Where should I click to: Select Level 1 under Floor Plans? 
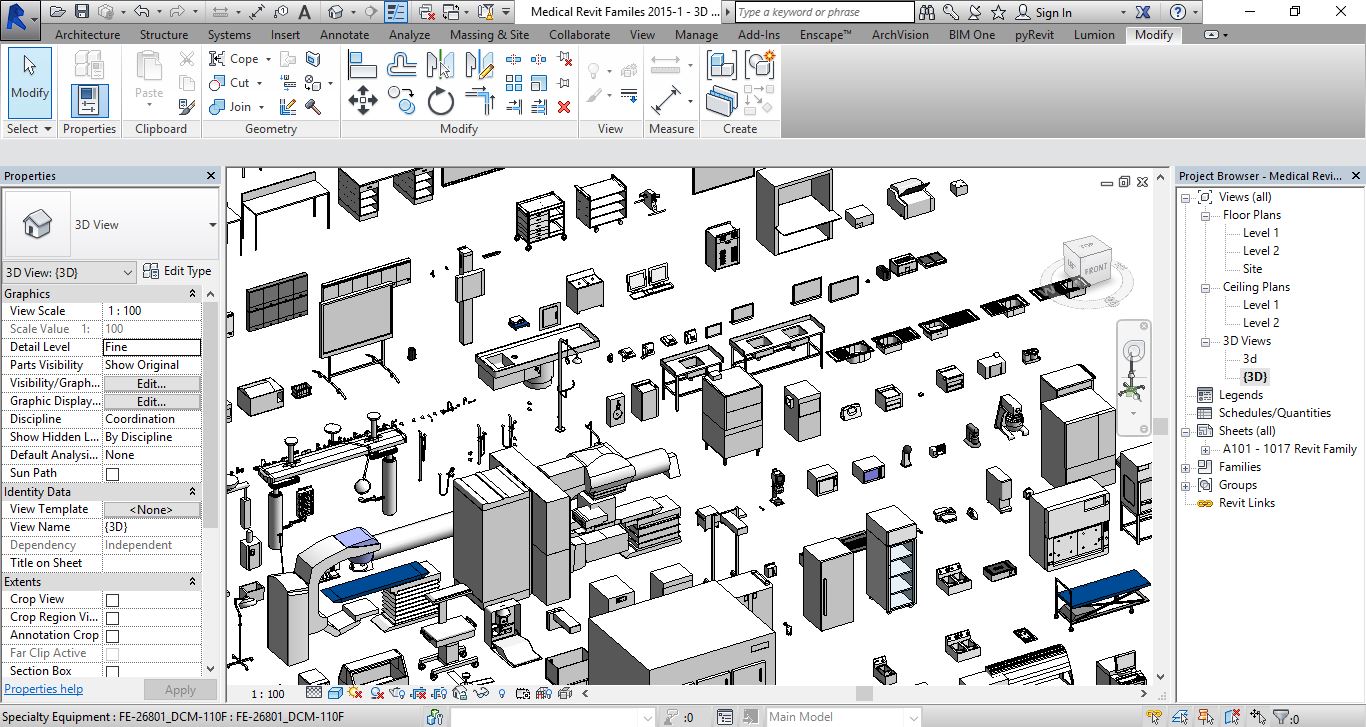click(1260, 233)
